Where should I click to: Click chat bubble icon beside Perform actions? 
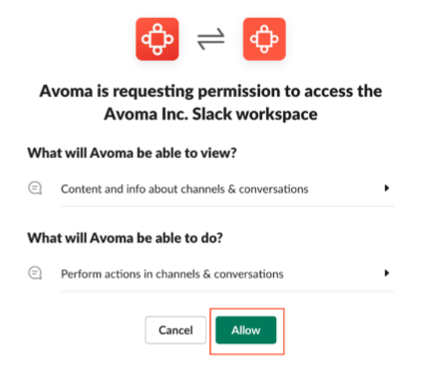click(35, 273)
